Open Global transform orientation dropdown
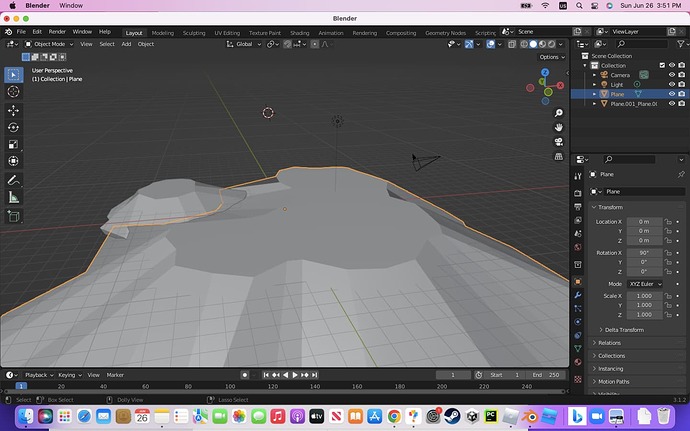 244,44
